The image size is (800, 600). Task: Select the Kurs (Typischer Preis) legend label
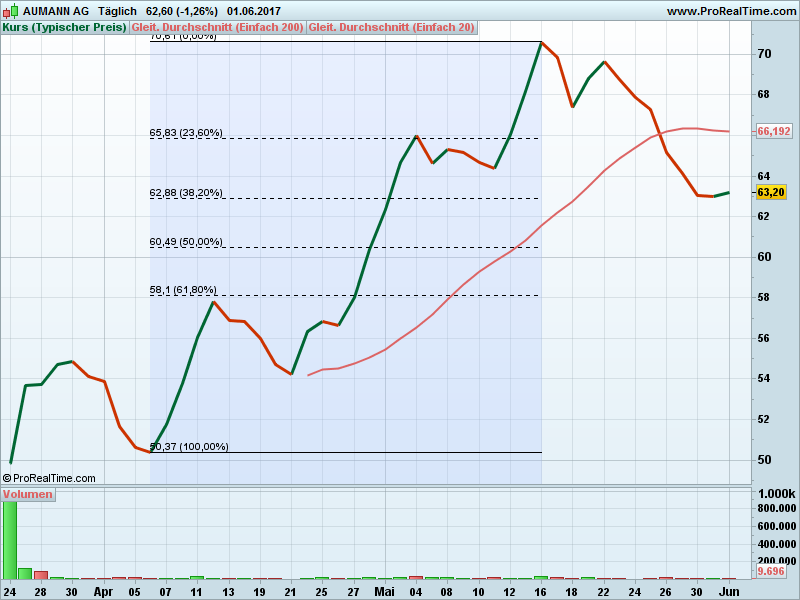[65, 27]
